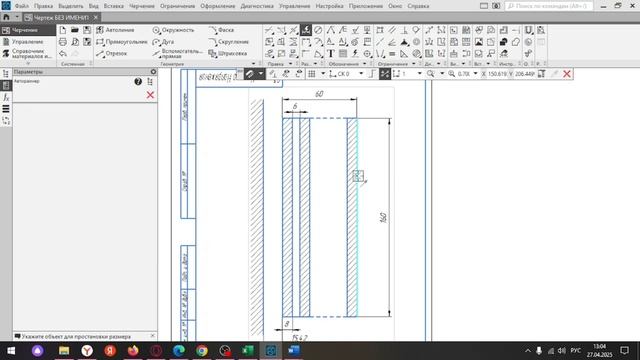Open the grid dropdown arrow
Screen dimensions: 640x360
pos(323,74)
